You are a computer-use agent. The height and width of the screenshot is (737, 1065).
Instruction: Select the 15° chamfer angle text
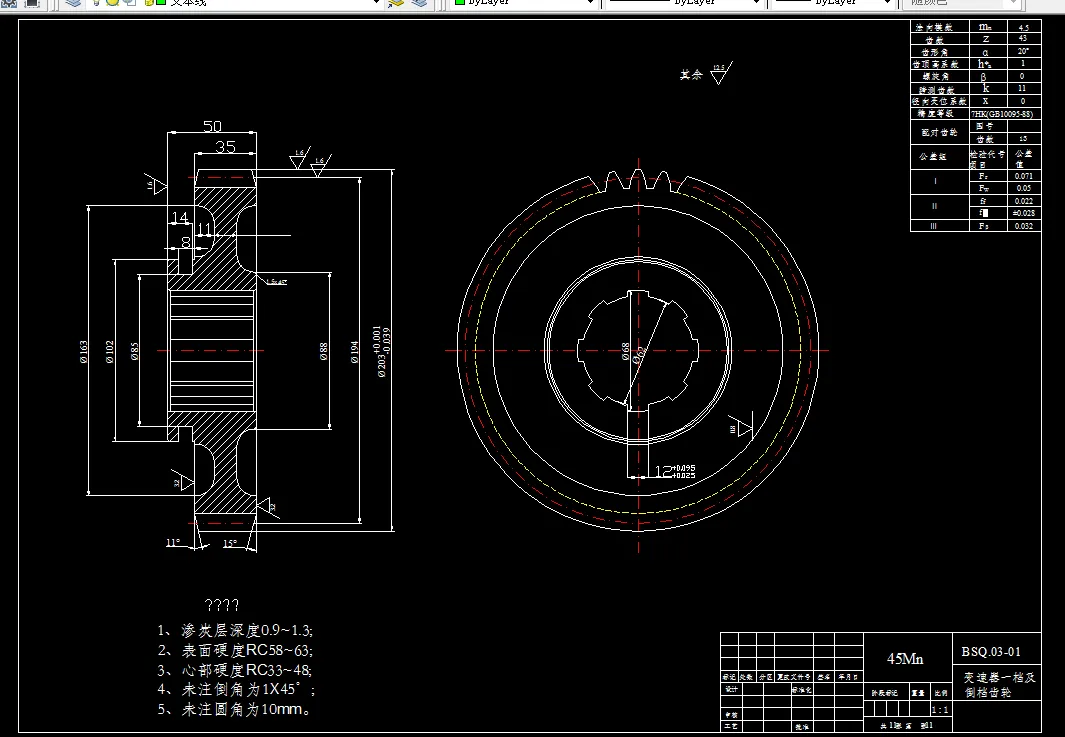(230, 543)
